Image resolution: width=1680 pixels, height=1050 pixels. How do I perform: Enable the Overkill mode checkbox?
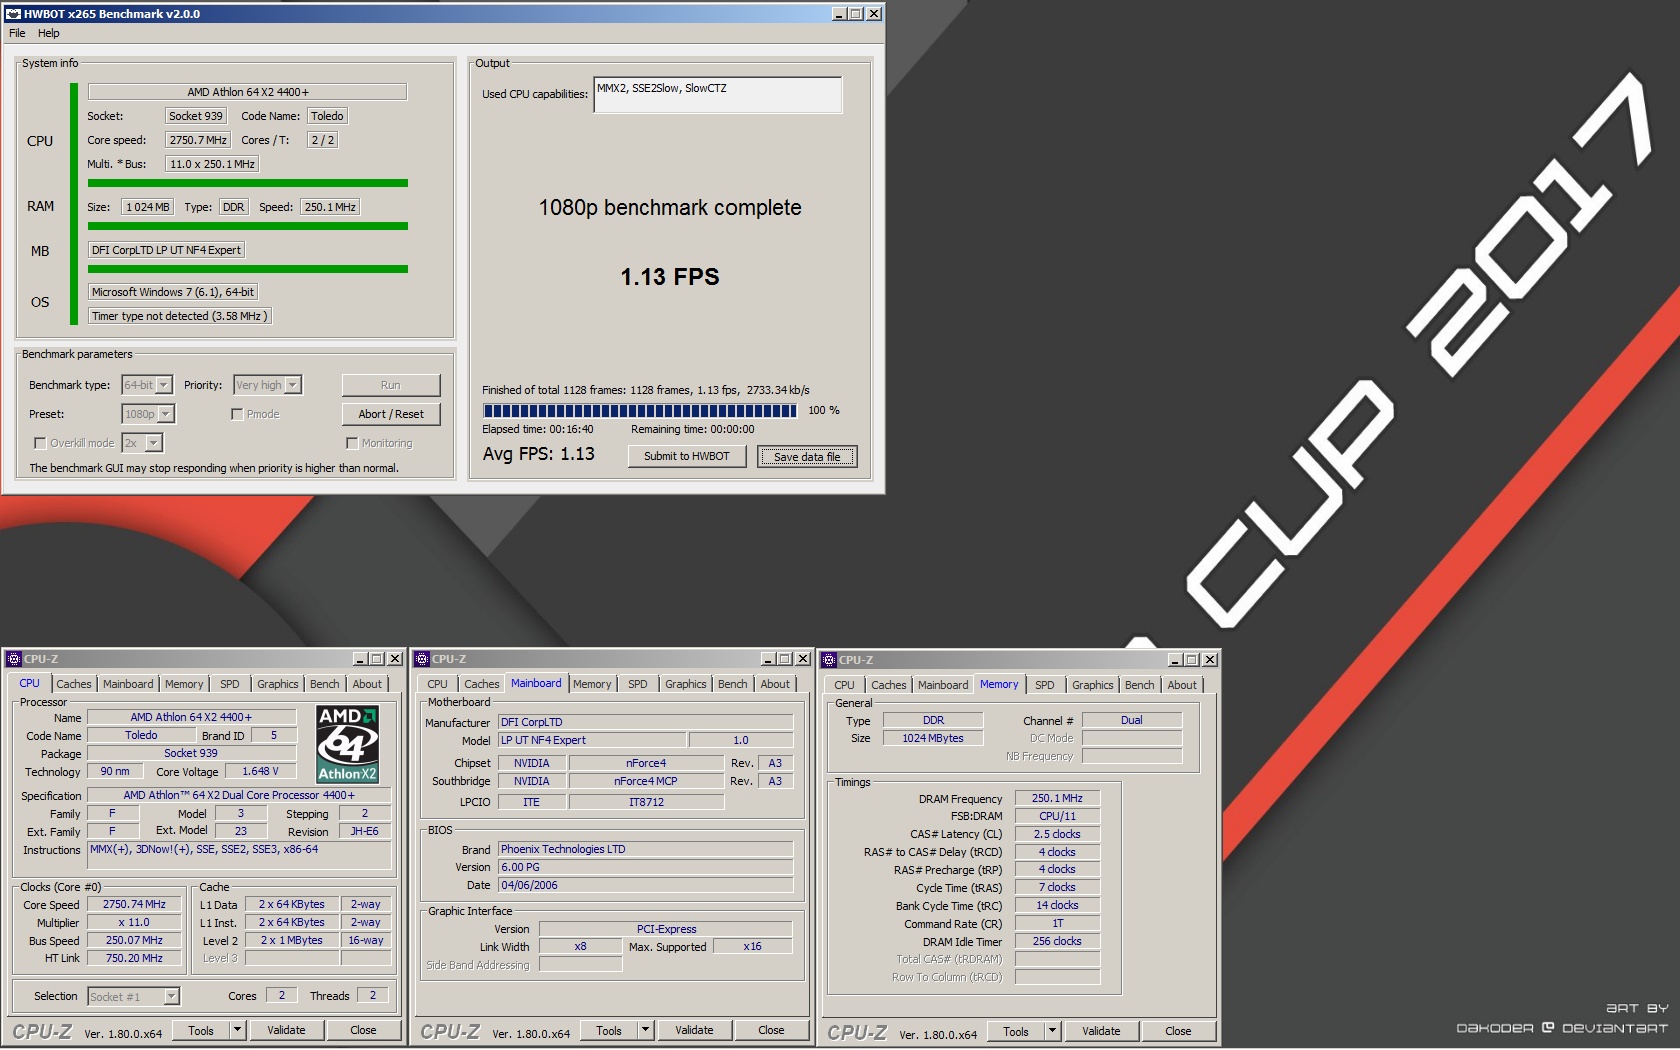click(x=40, y=443)
